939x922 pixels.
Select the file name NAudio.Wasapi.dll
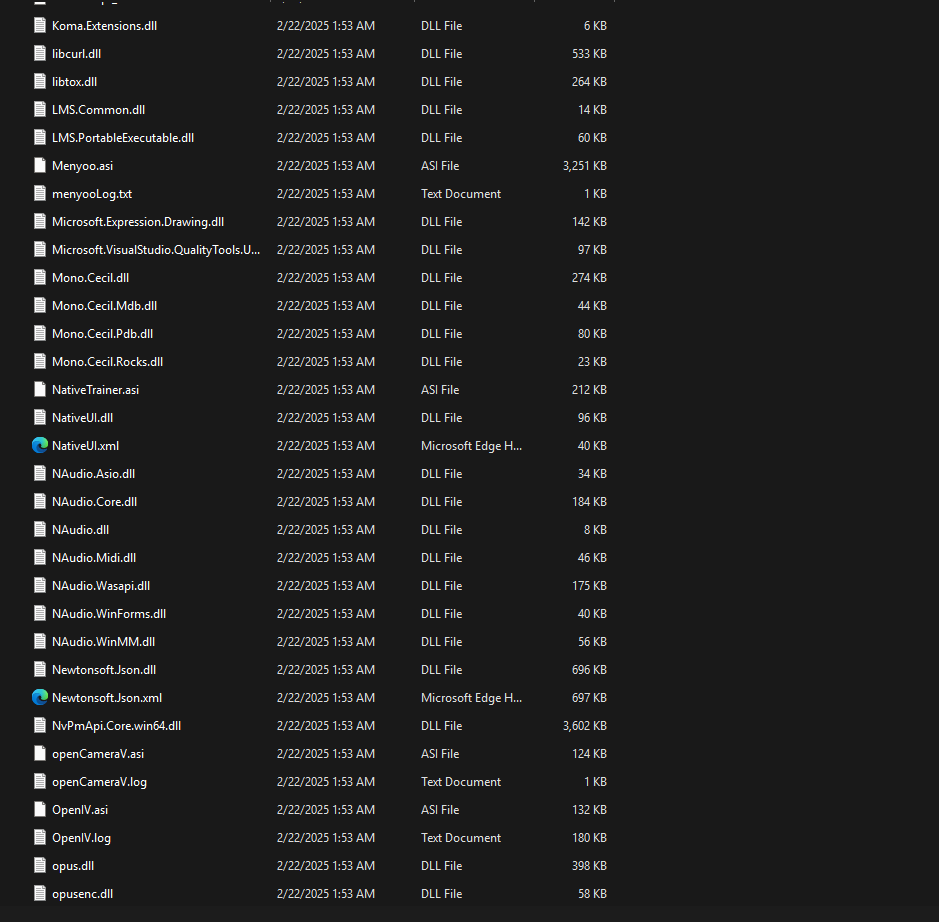[x=101, y=586]
